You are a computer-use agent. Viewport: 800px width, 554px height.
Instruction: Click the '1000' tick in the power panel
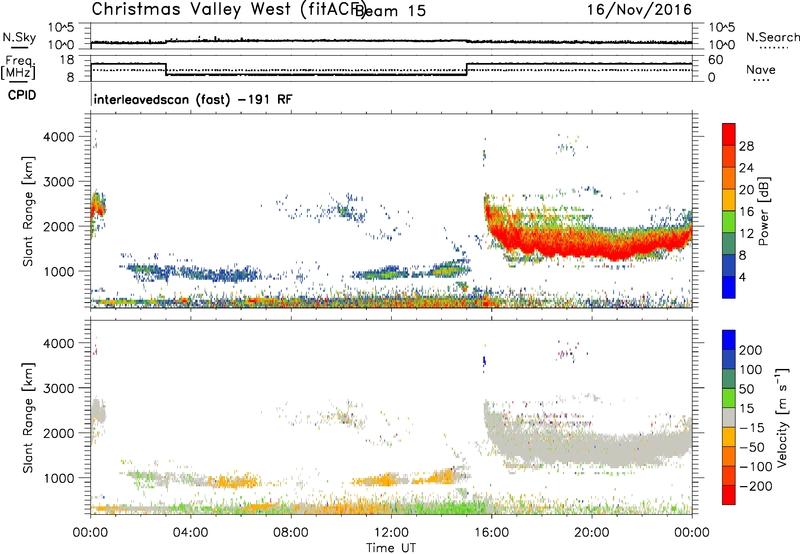pos(59,271)
